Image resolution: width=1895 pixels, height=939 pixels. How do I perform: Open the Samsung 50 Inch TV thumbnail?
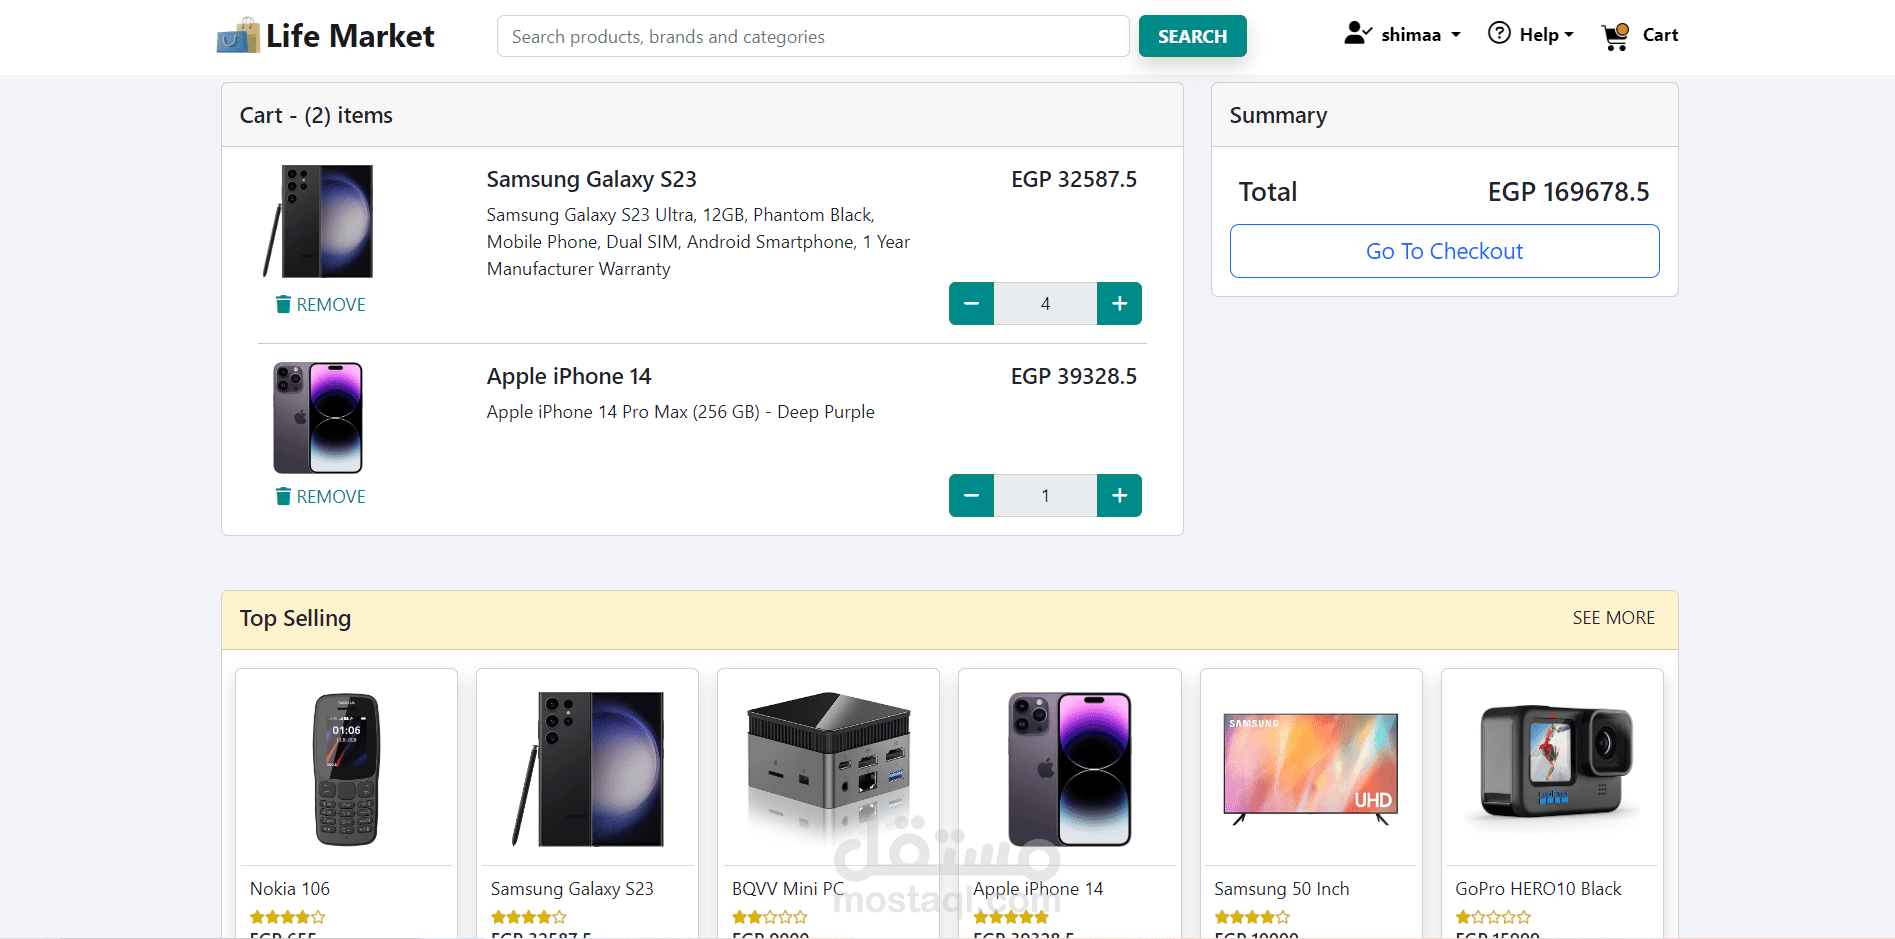(1310, 768)
